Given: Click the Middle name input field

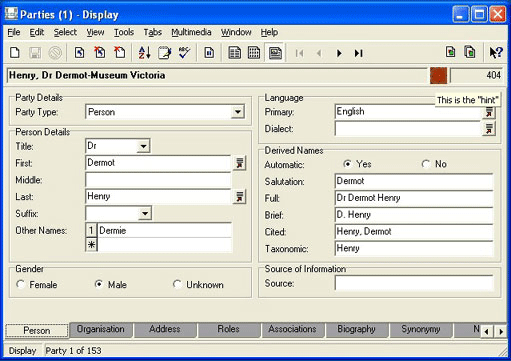Looking at the screenshot, I should [x=158, y=180].
